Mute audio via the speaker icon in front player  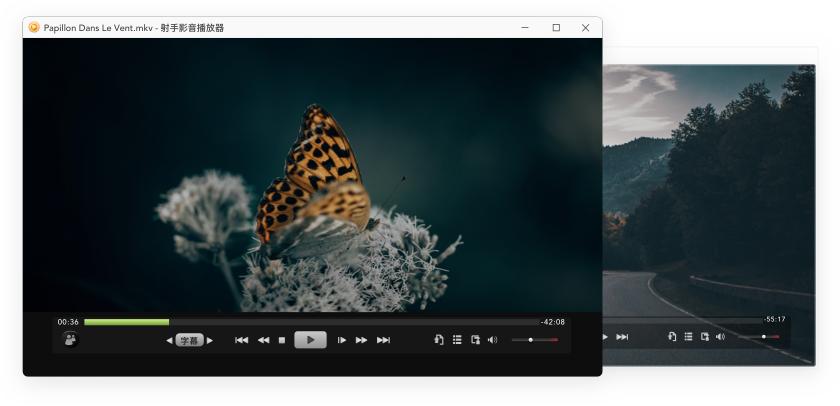click(492, 340)
